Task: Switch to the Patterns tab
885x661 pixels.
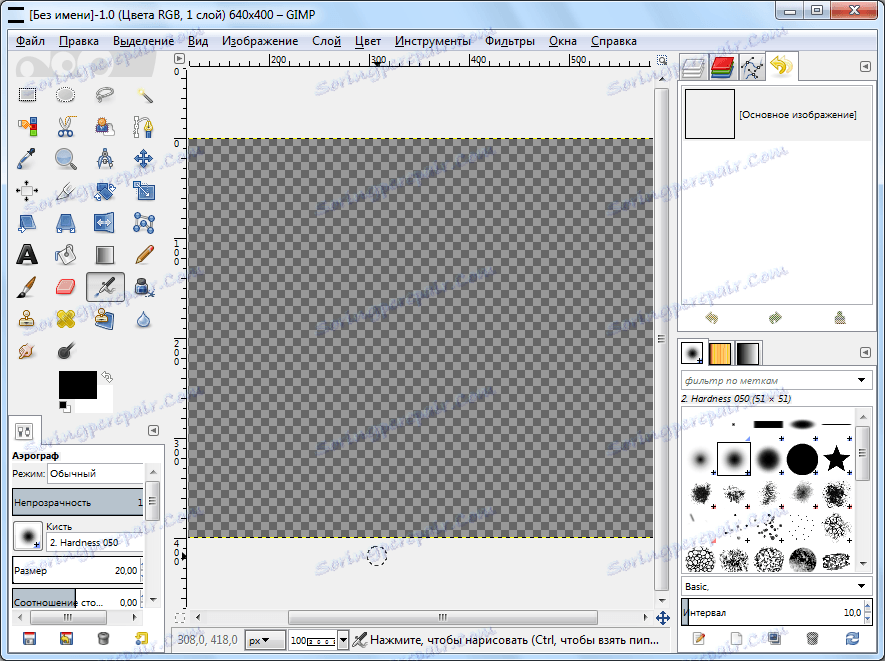Action: point(720,353)
